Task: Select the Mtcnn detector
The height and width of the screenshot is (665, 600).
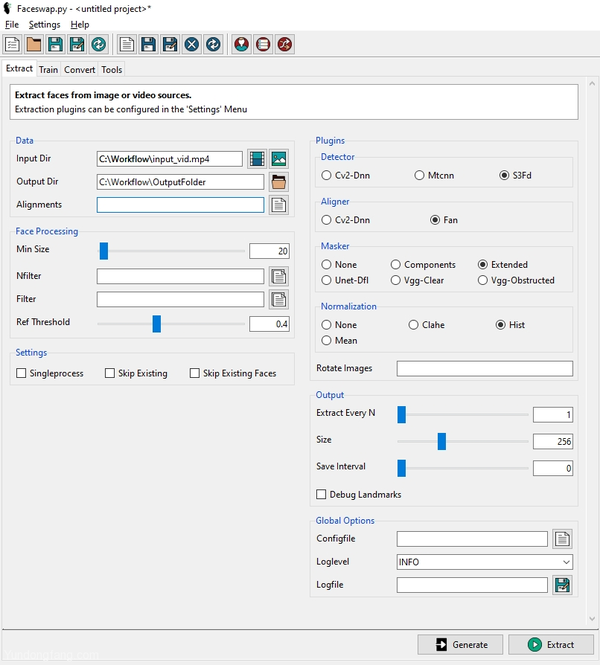Action: coord(434,176)
